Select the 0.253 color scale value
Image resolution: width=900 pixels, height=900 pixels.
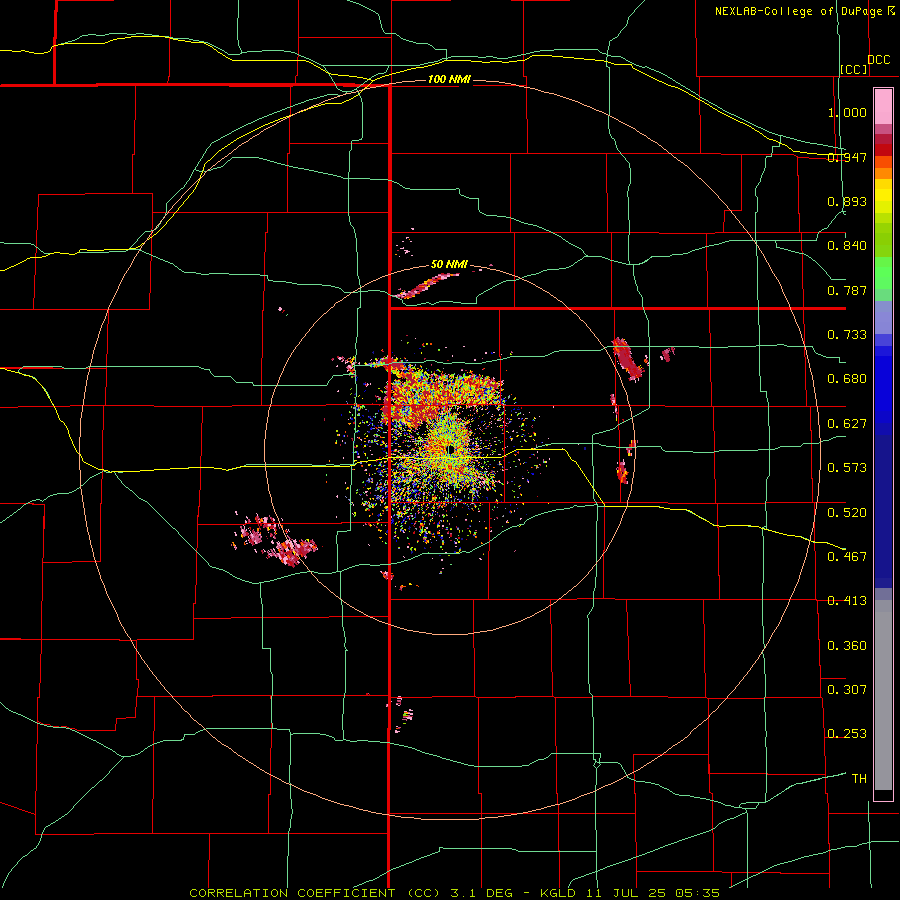click(x=847, y=734)
